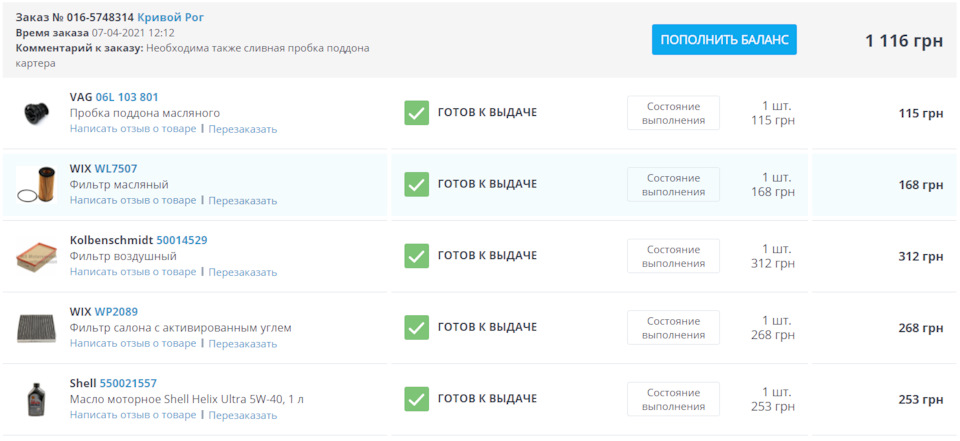960x441 pixels.
Task: View status for the 168 грн item
Action: [673, 185]
